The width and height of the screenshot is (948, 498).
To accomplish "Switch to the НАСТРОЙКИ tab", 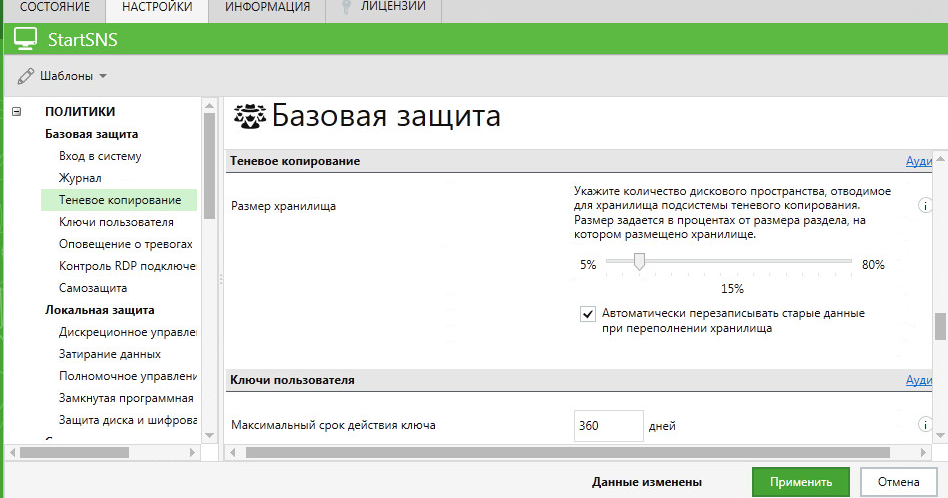I will tap(157, 7).
